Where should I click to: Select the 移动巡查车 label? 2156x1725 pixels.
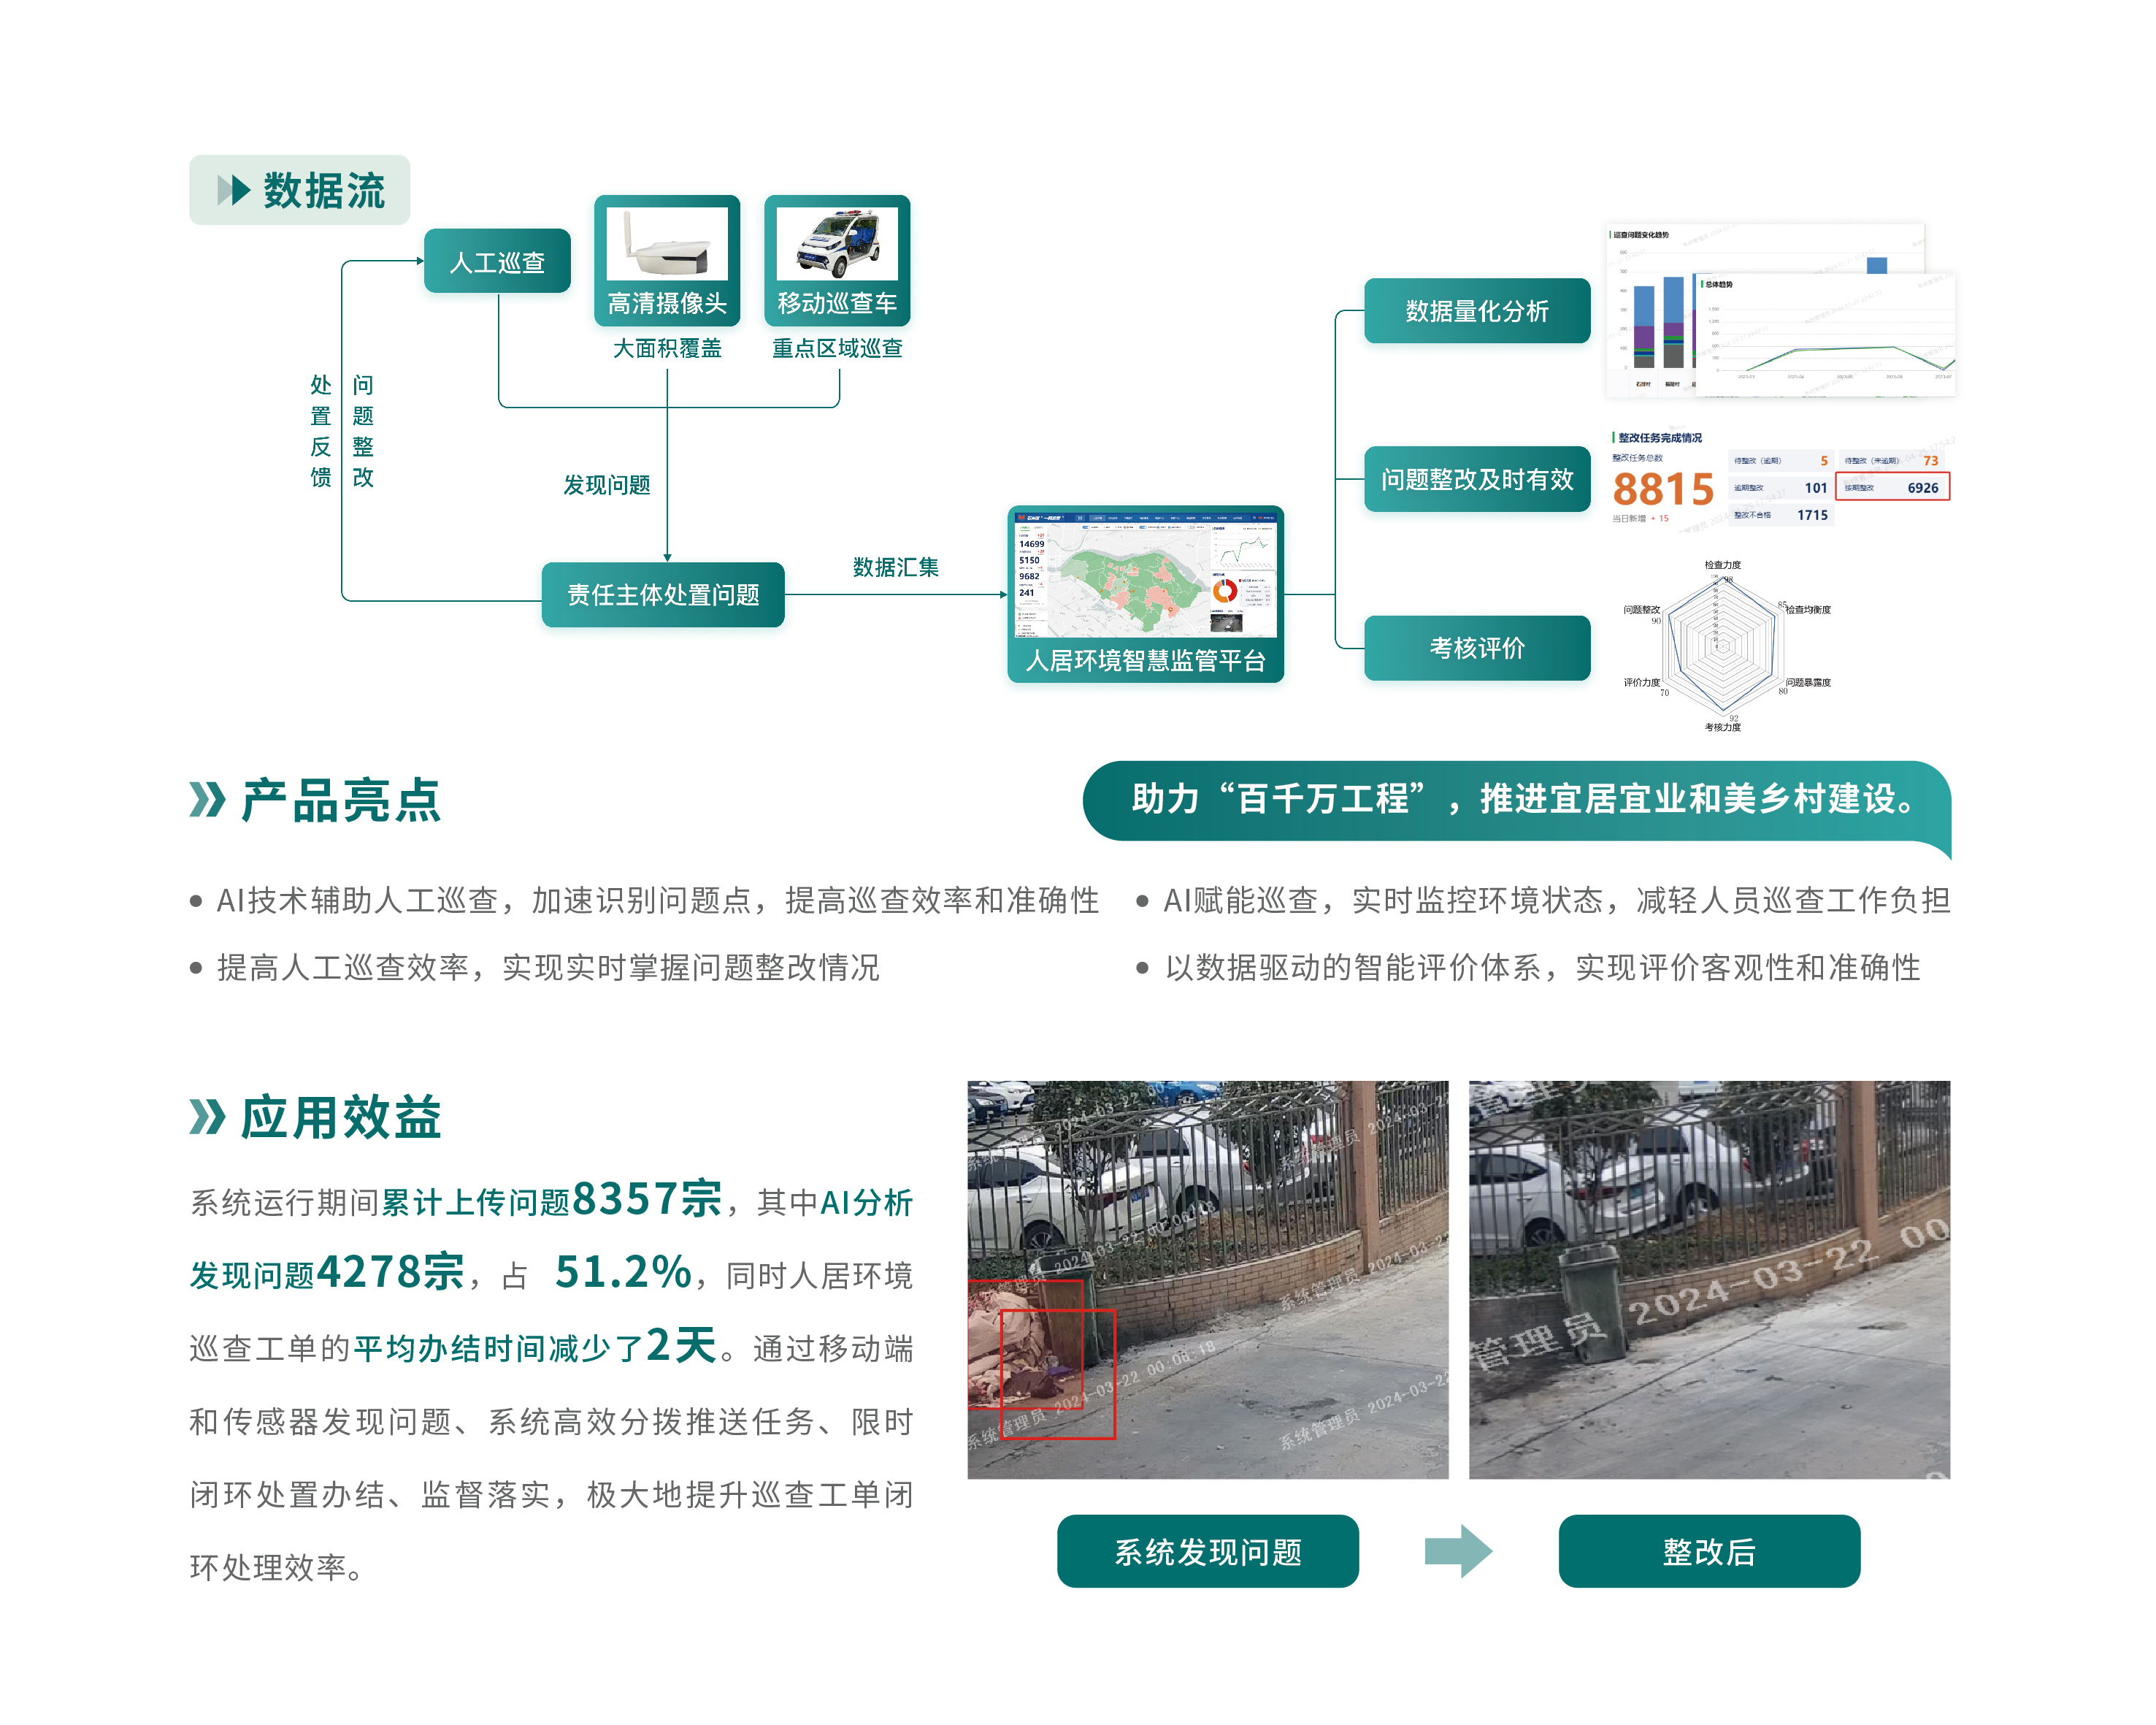[837, 303]
